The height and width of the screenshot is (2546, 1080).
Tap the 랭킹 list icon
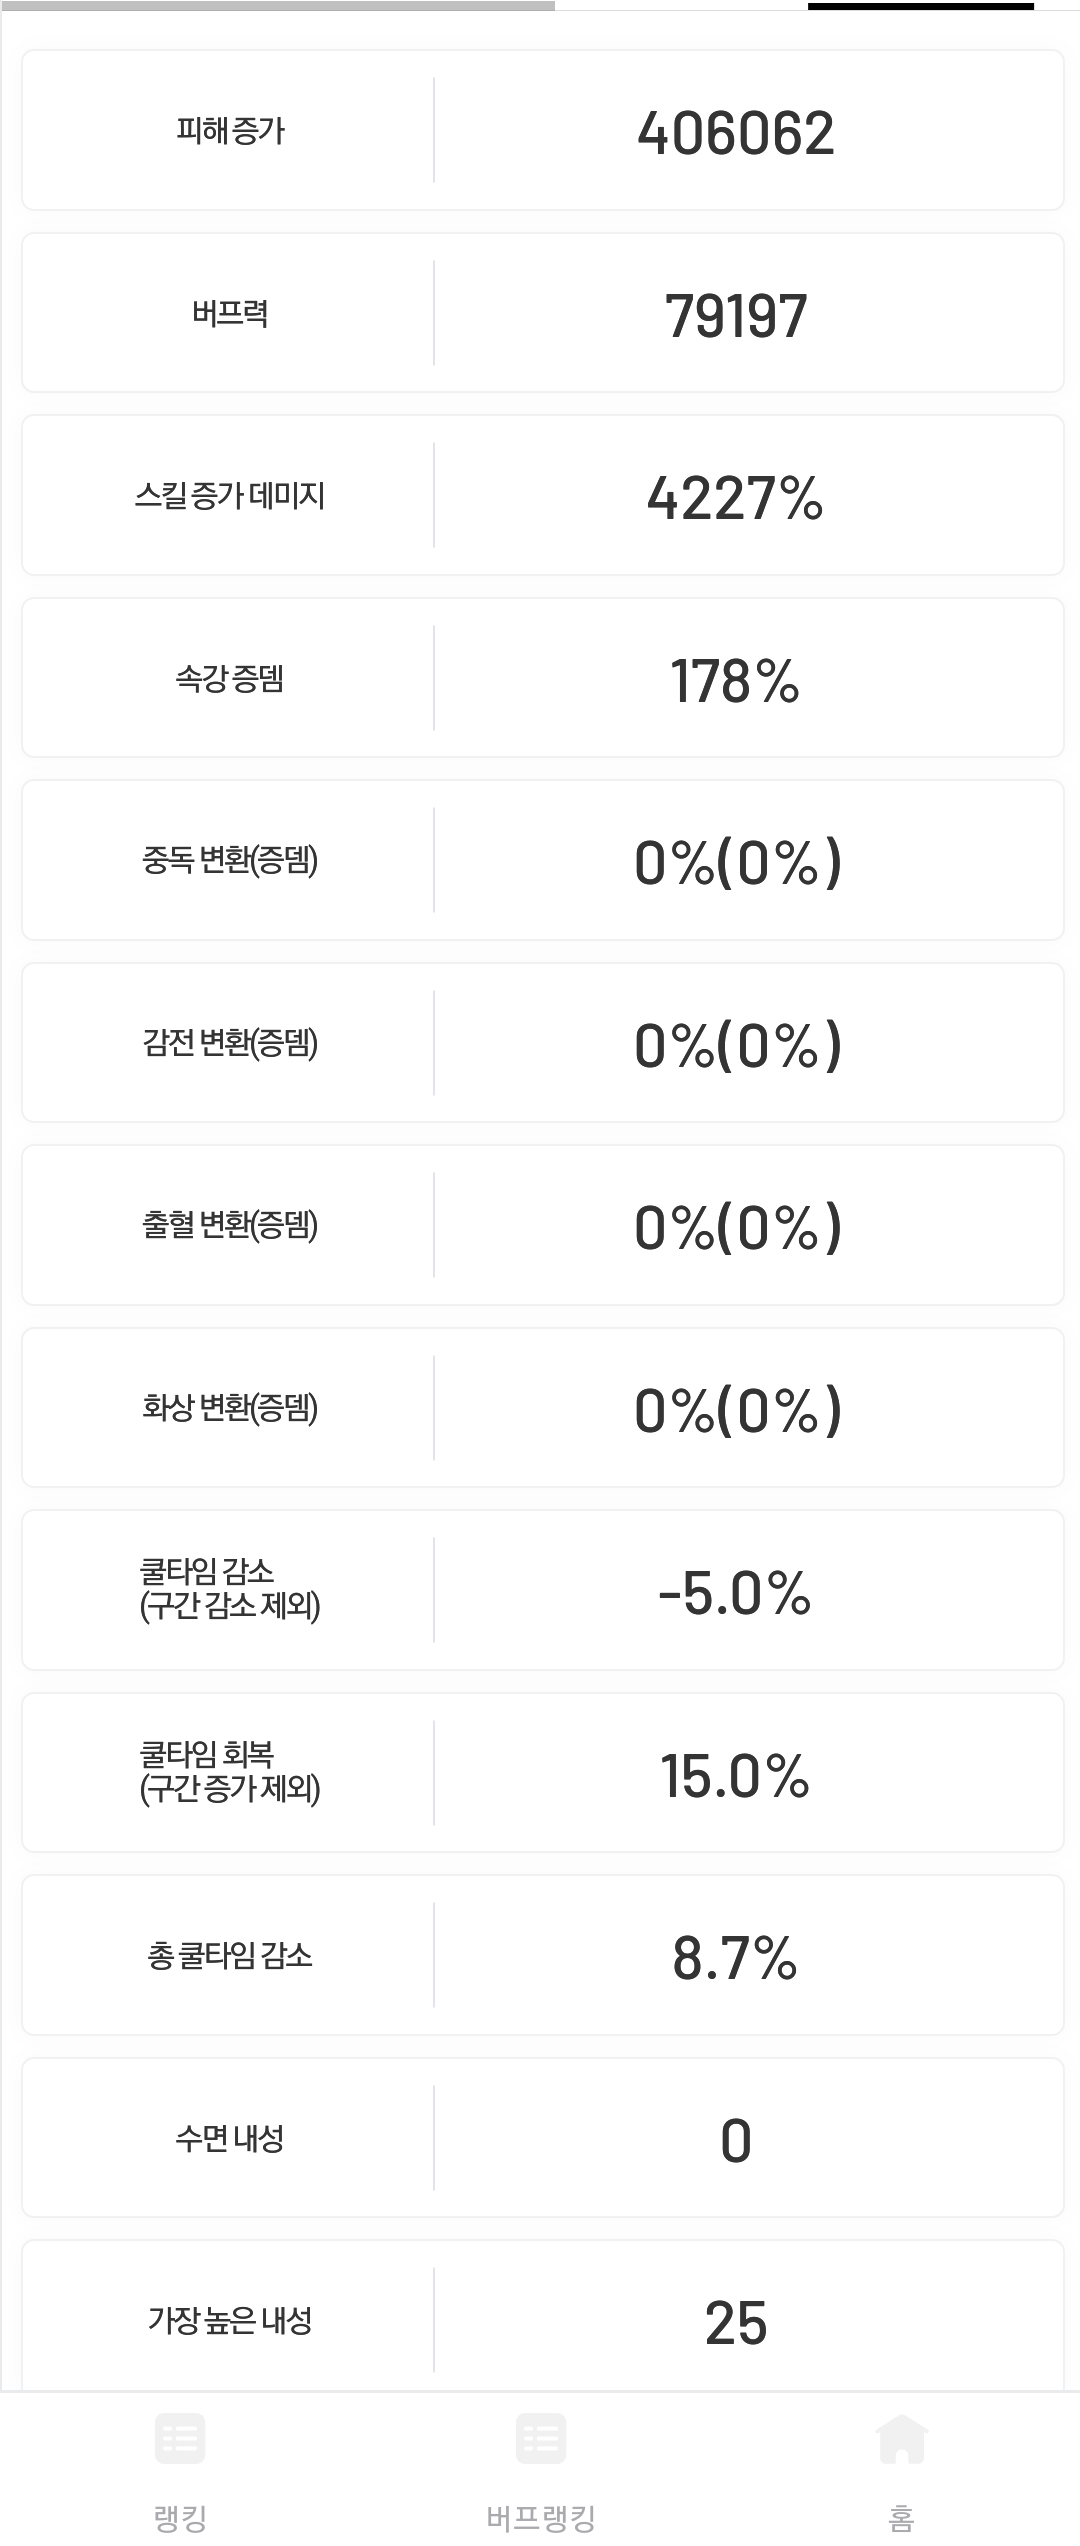coord(180,2438)
